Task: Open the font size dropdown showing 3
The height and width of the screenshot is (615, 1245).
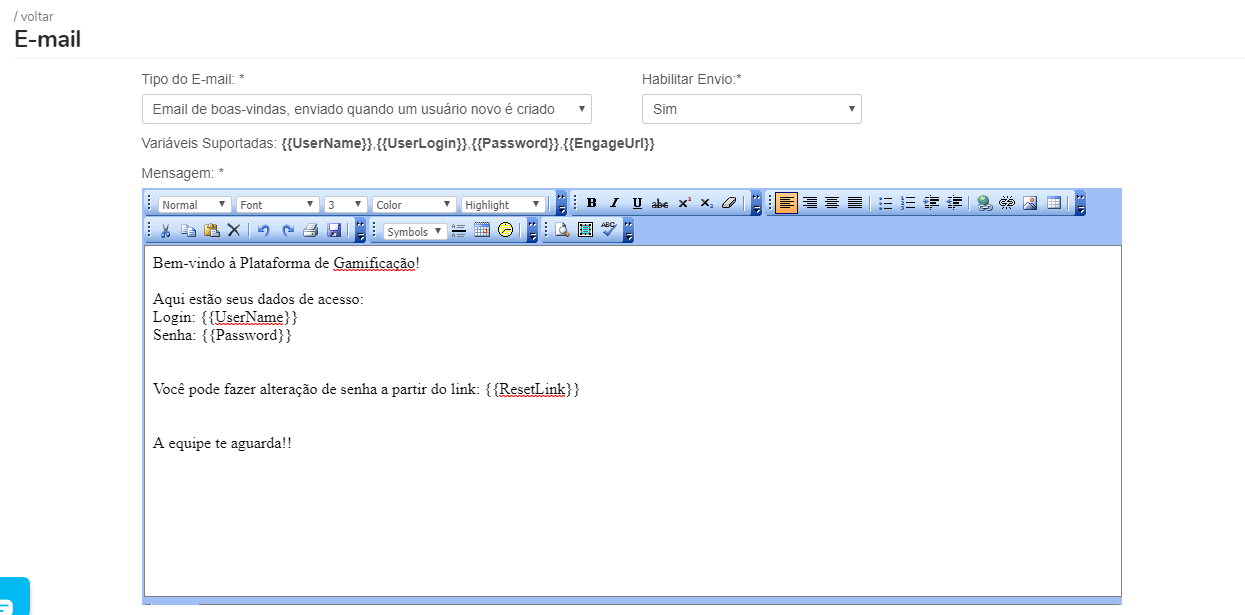Action: (346, 204)
